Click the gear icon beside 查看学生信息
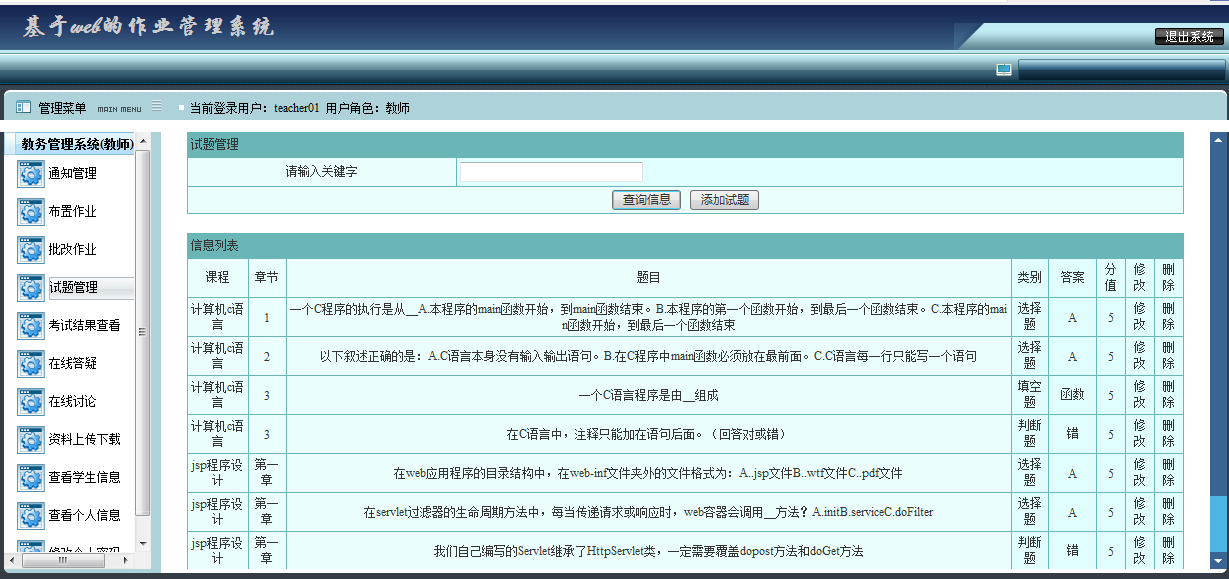This screenshot has height=579, width=1229. pos(31,477)
